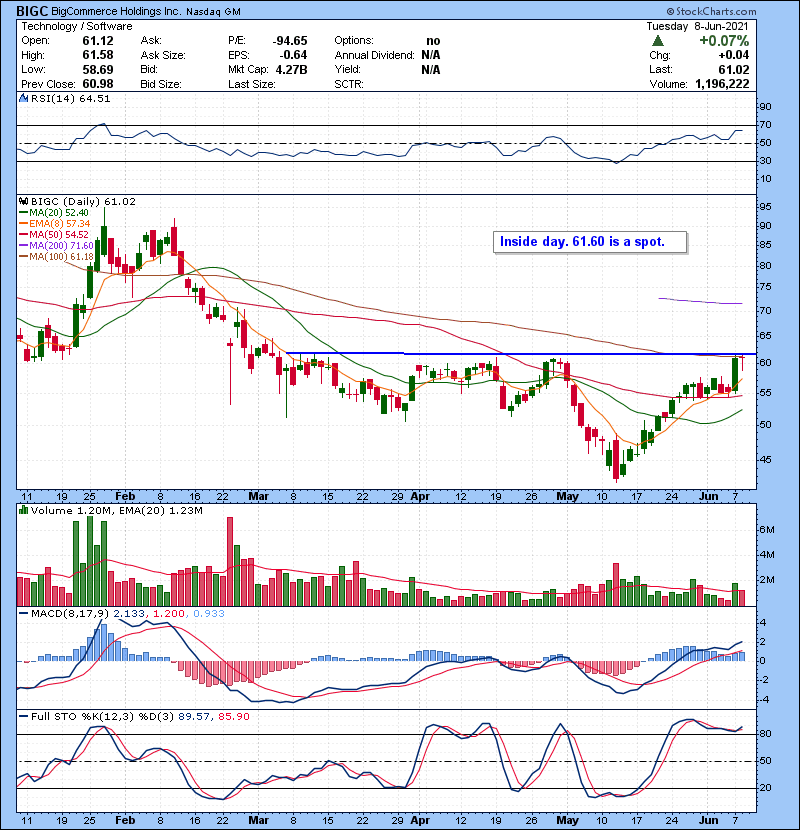Click the 'Nasdaq GM' exchange label

click(x=213, y=12)
